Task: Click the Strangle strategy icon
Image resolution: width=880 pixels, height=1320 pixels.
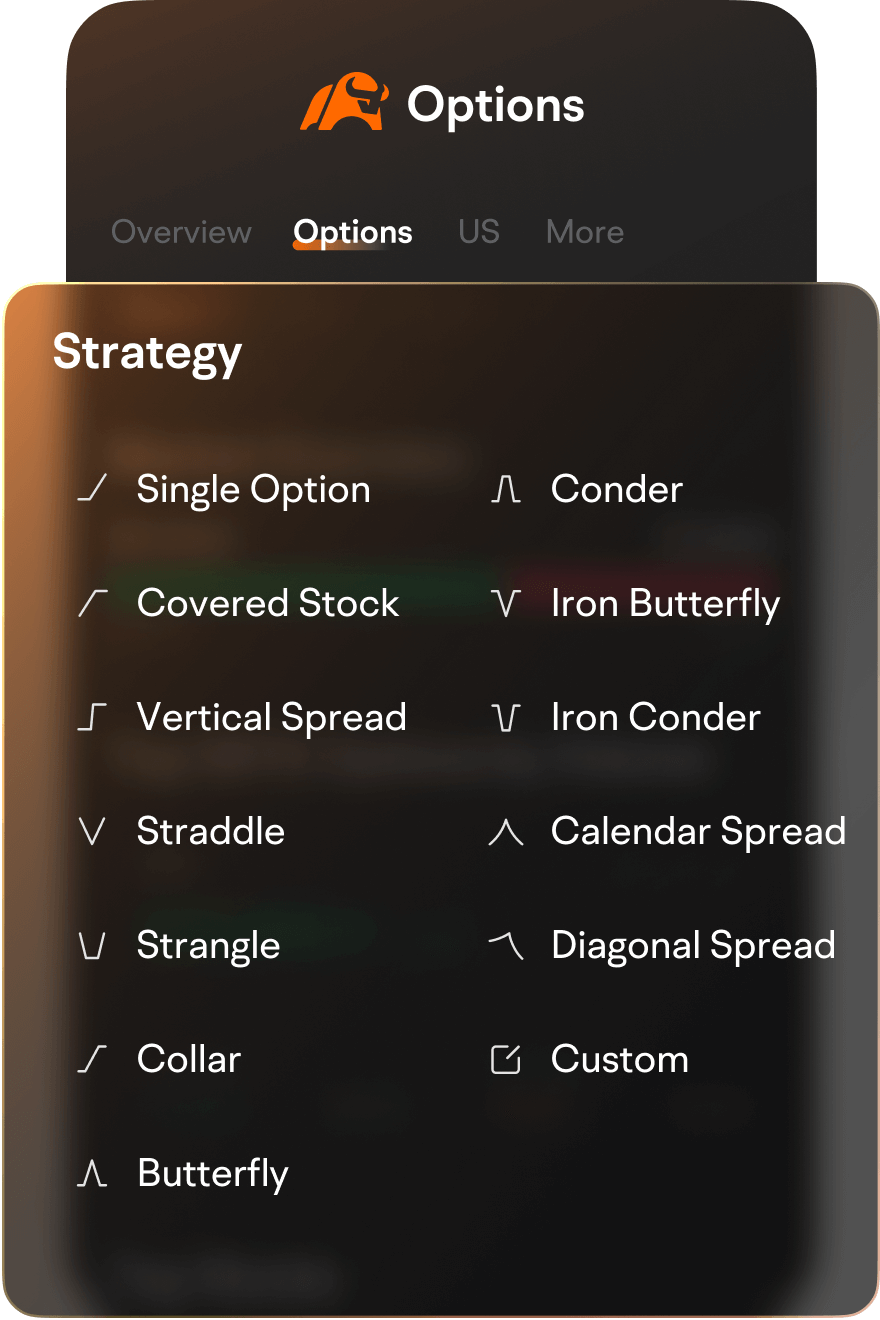Action: pos(92,945)
